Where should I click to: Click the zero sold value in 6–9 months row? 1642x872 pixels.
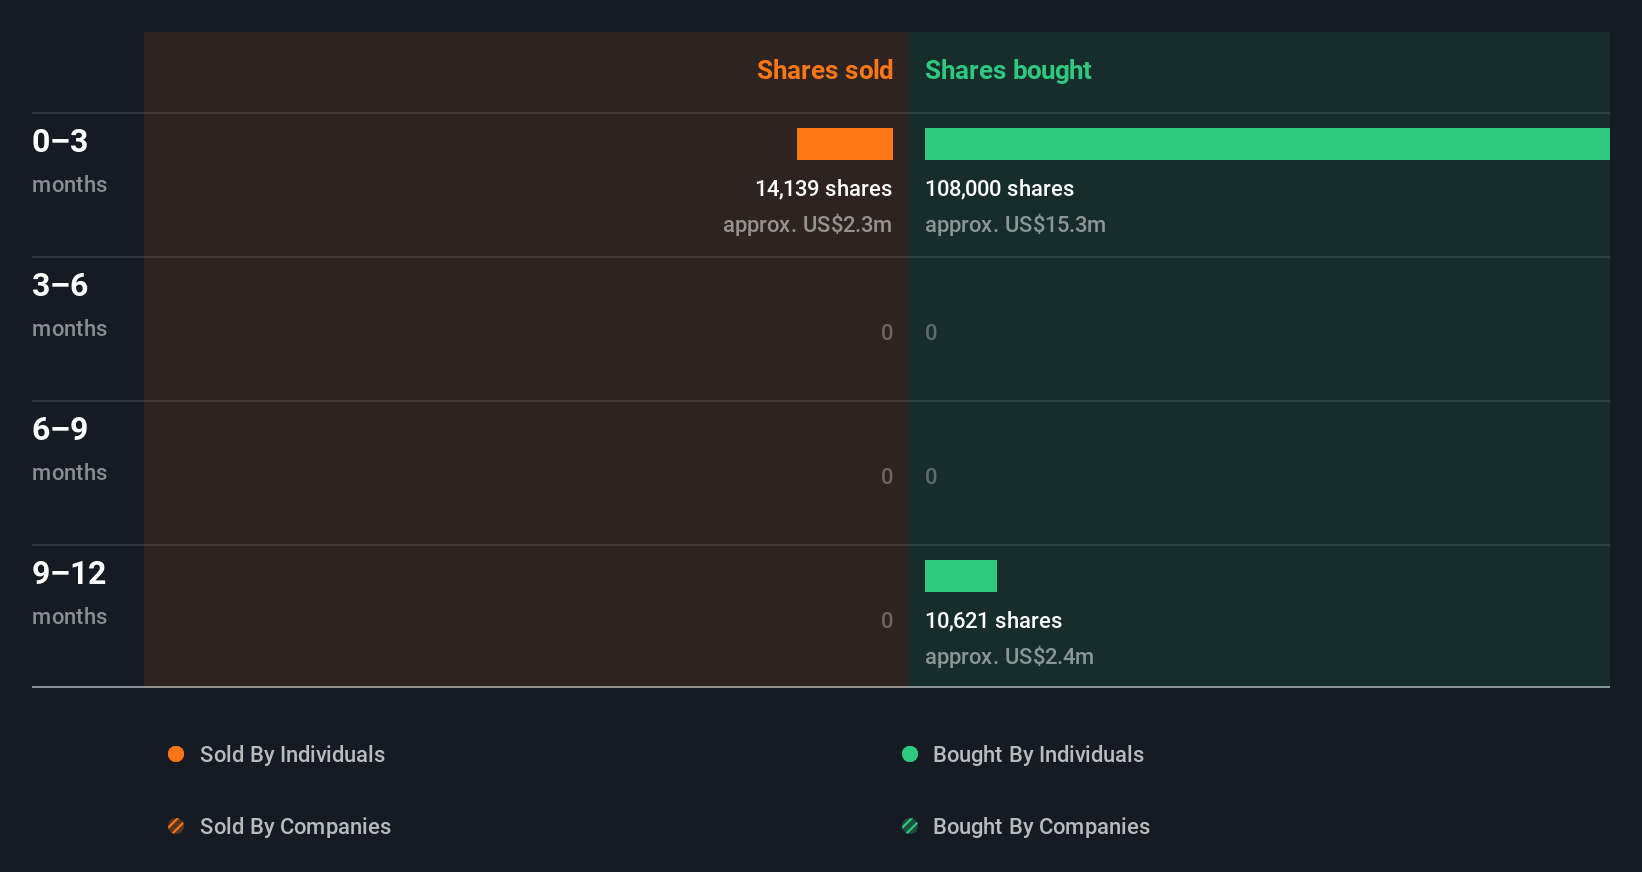click(x=887, y=476)
